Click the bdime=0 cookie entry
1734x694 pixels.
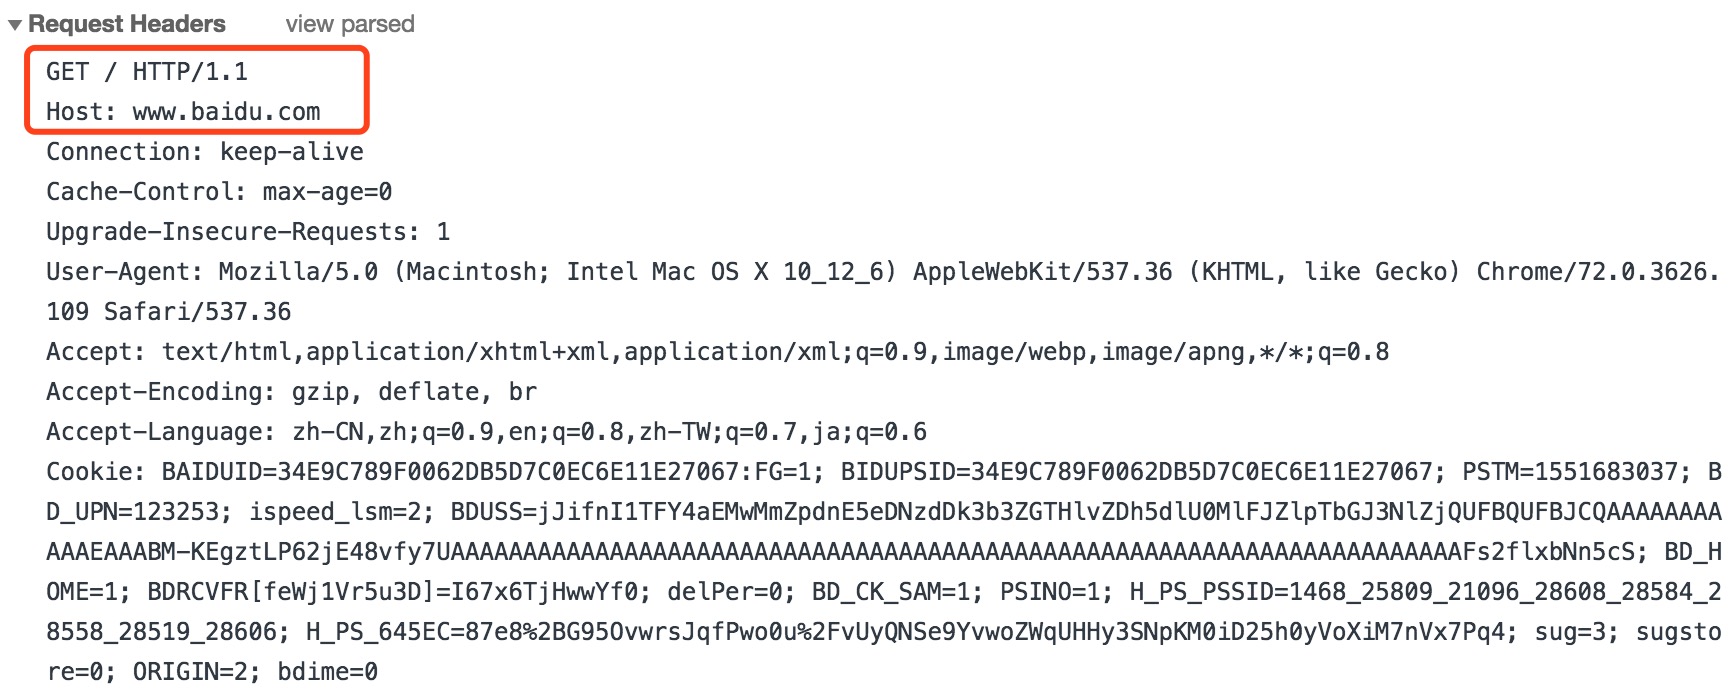pyautogui.click(x=328, y=672)
